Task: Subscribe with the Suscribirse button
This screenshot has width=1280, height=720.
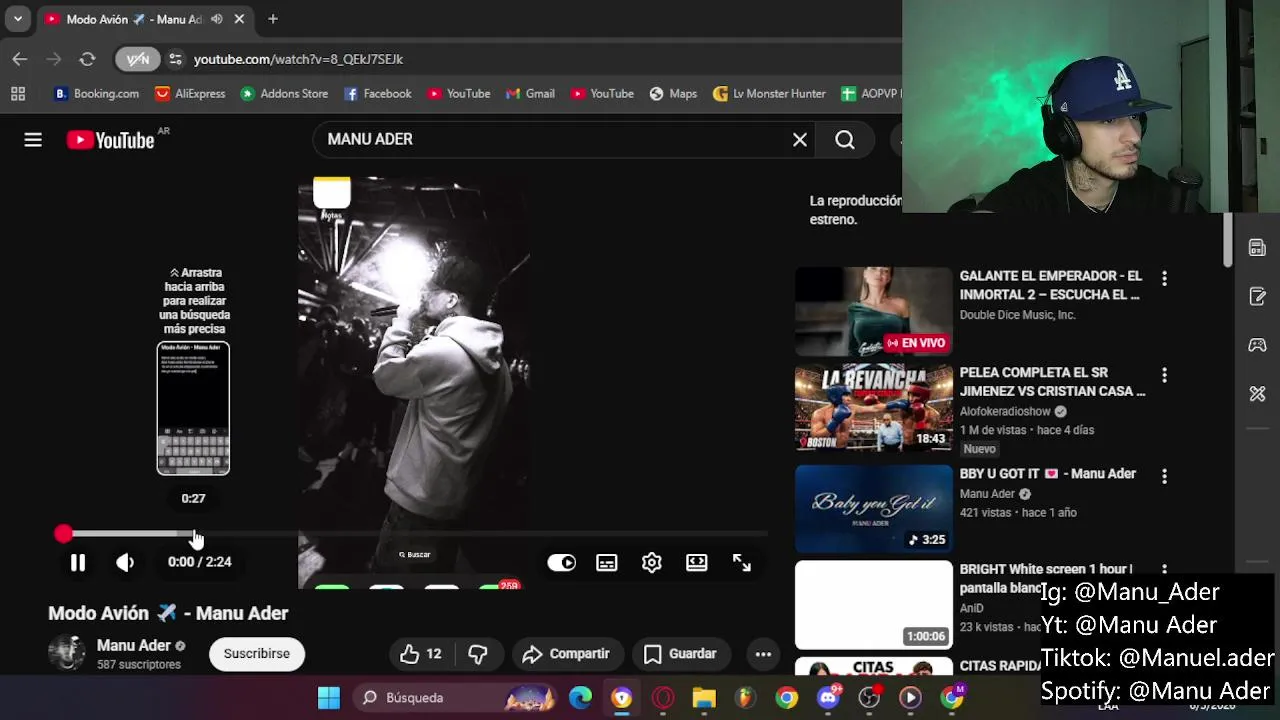Action: tap(257, 654)
